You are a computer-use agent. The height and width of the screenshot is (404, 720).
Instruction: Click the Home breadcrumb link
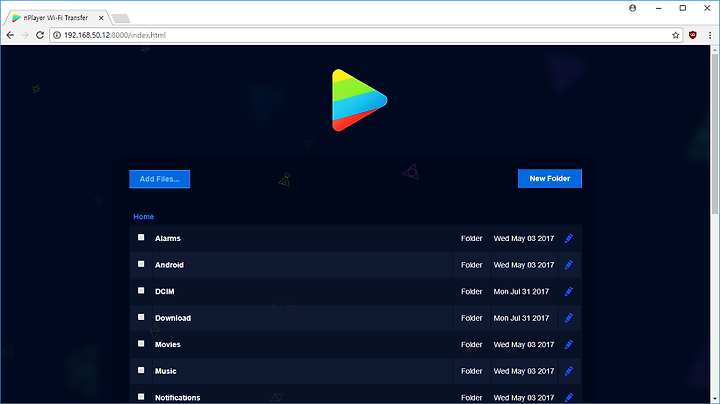pyautogui.click(x=143, y=217)
